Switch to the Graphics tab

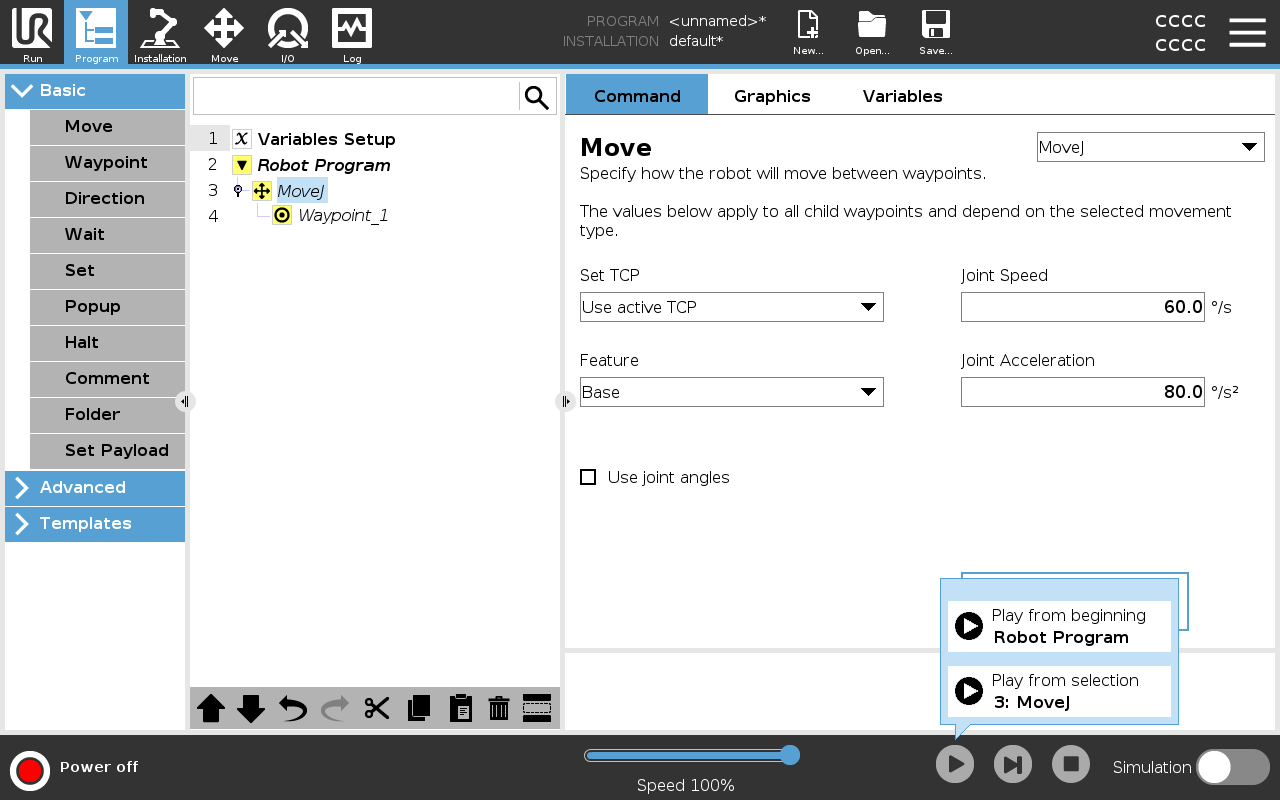point(772,95)
